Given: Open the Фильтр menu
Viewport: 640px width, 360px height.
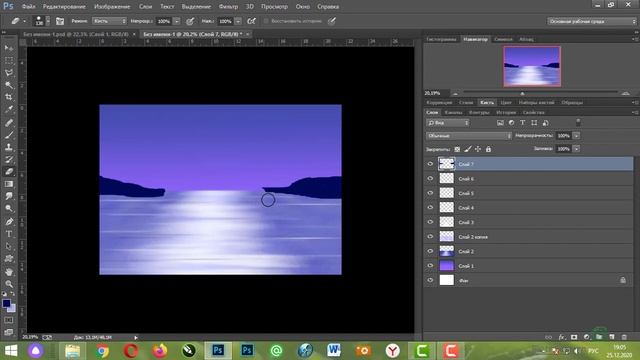Looking at the screenshot, I should coord(228,7).
